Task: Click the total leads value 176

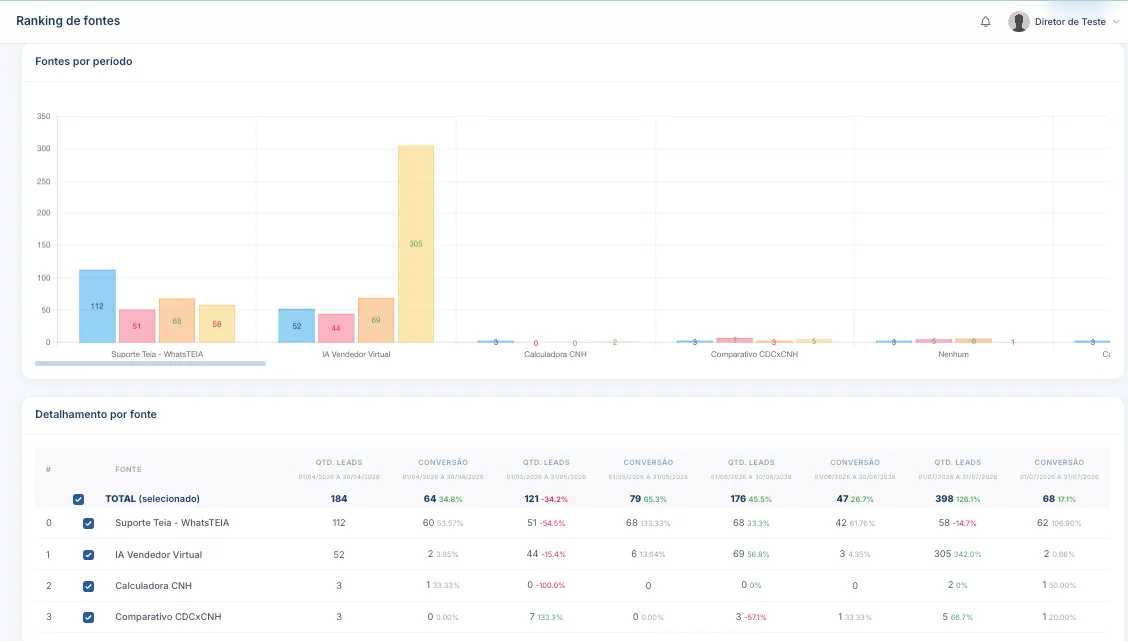Action: [x=738, y=499]
